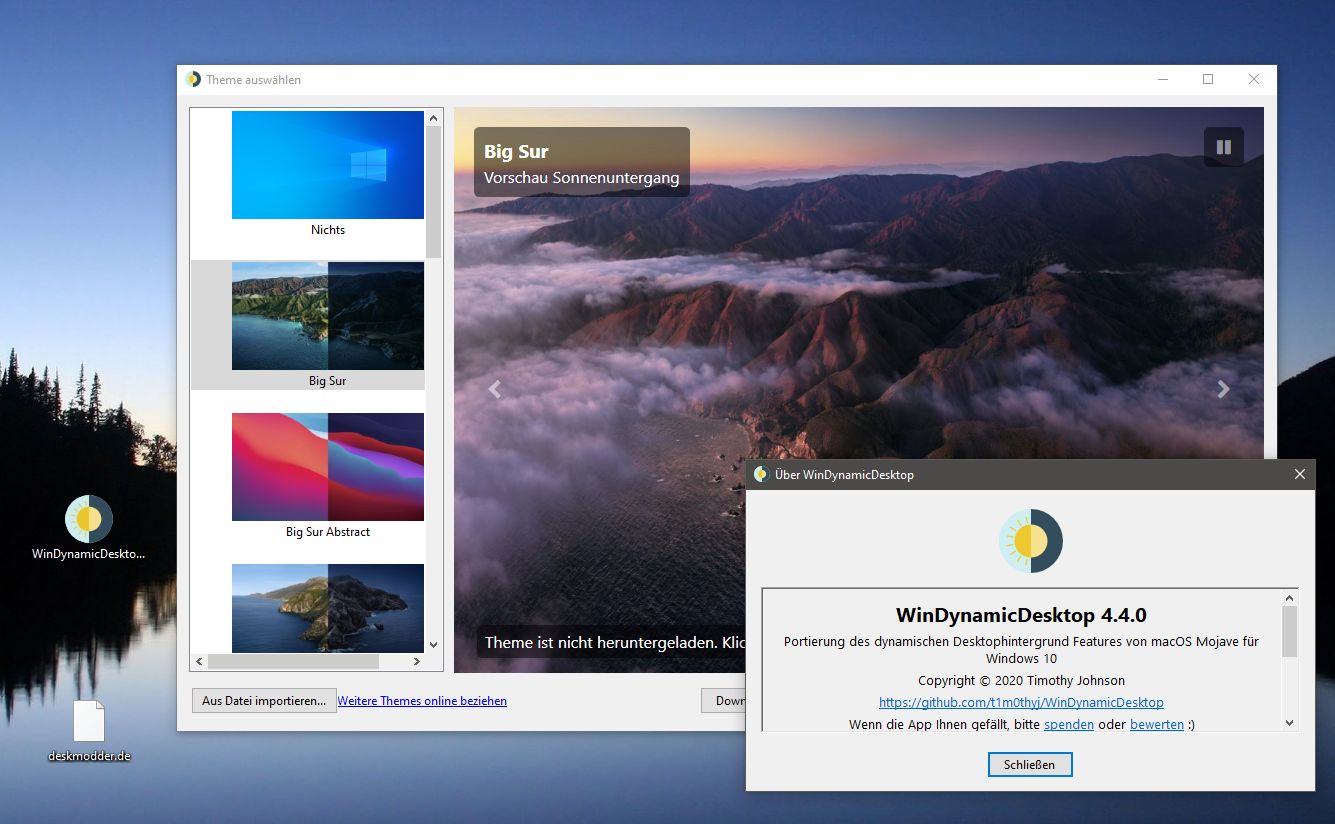Pause the theme preview slideshow
This screenshot has height=824, width=1335.
[1223, 147]
